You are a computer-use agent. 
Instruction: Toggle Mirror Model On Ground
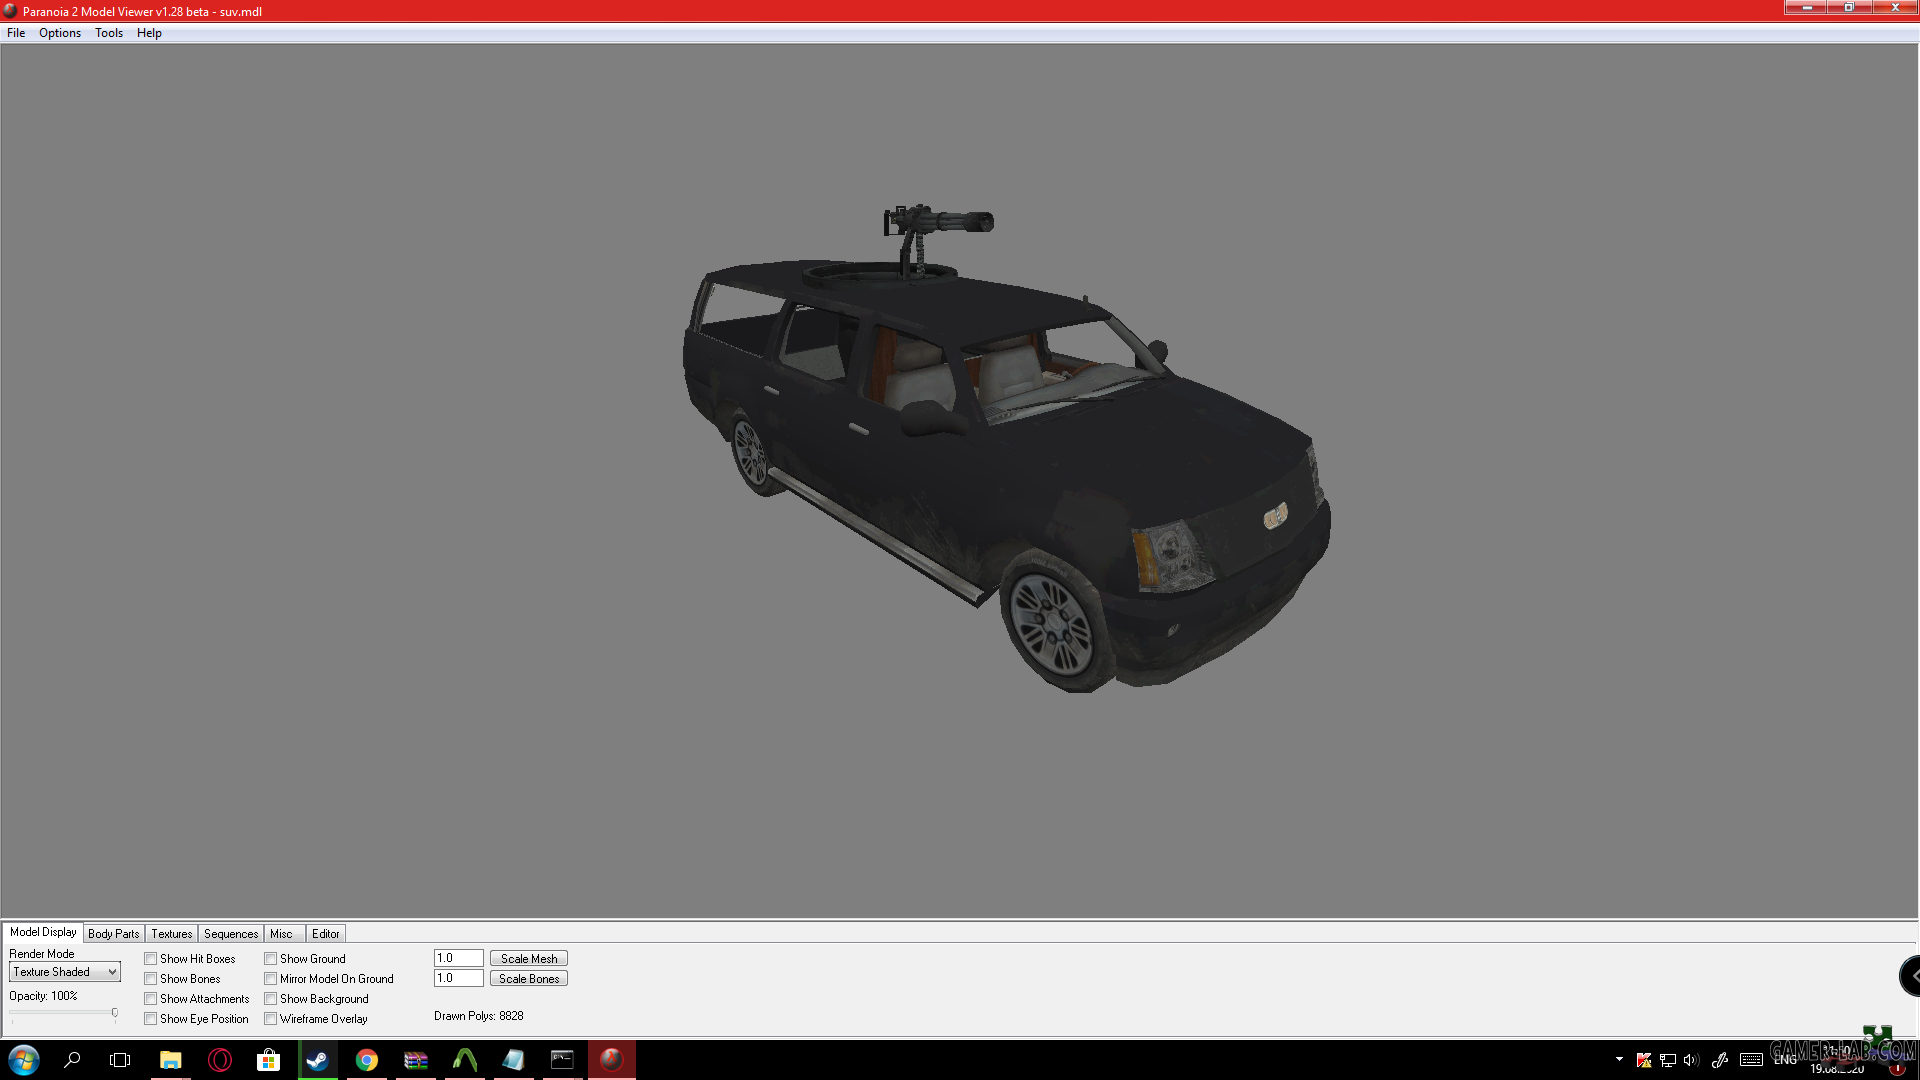tap(270, 979)
